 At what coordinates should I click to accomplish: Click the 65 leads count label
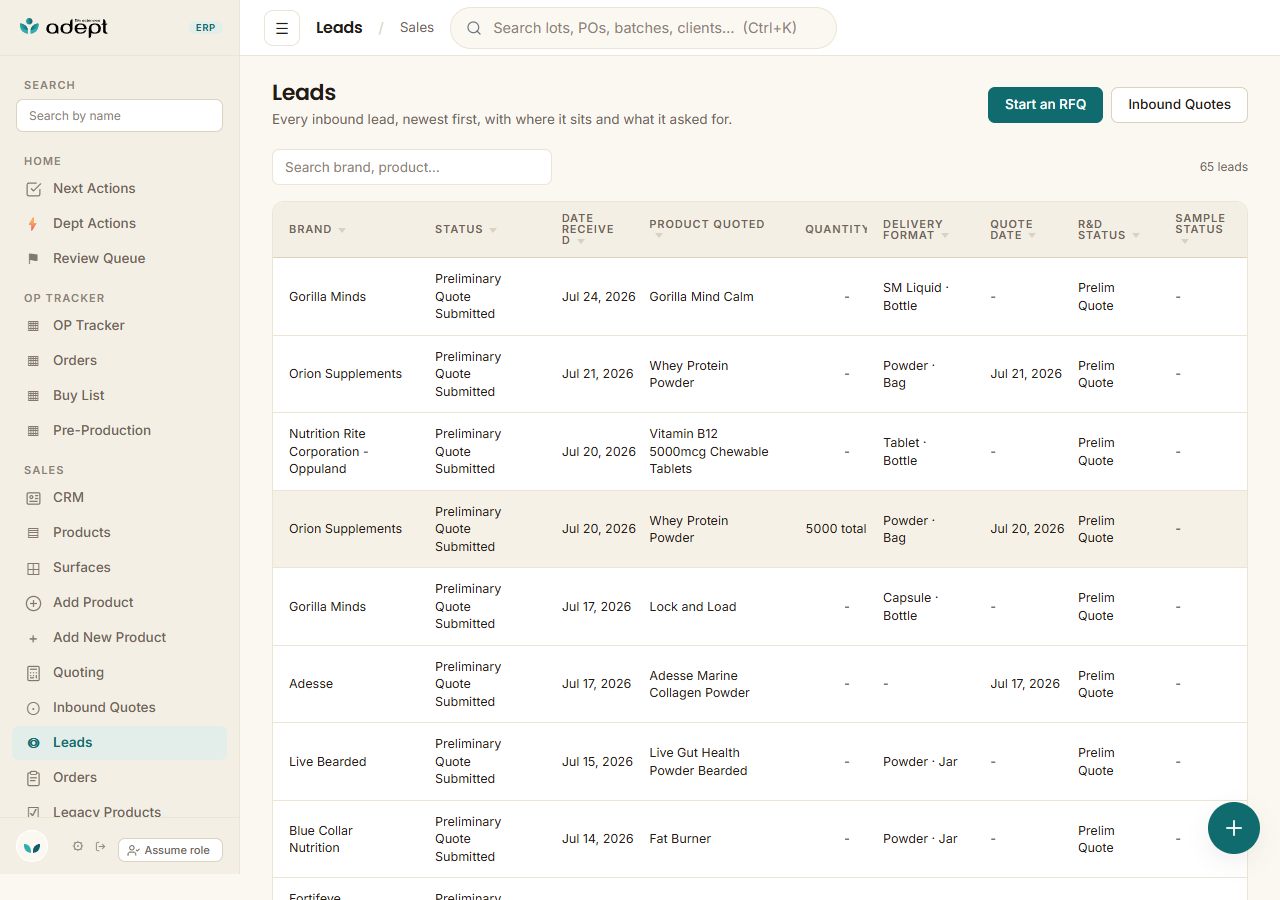pyautogui.click(x=1224, y=167)
